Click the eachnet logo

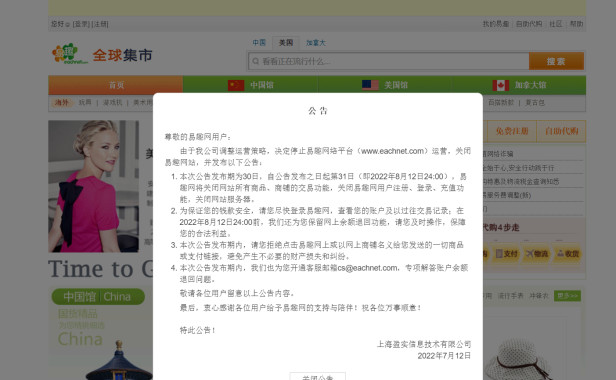click(x=70, y=54)
